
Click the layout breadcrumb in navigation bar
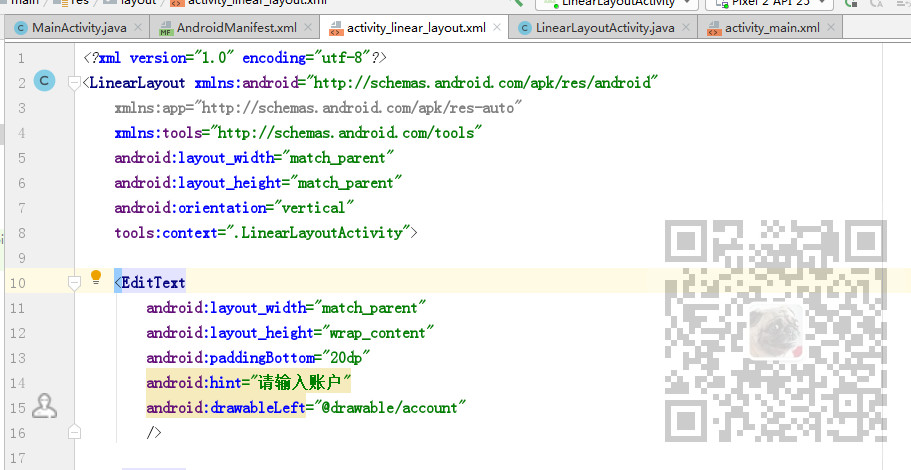pos(139,3)
